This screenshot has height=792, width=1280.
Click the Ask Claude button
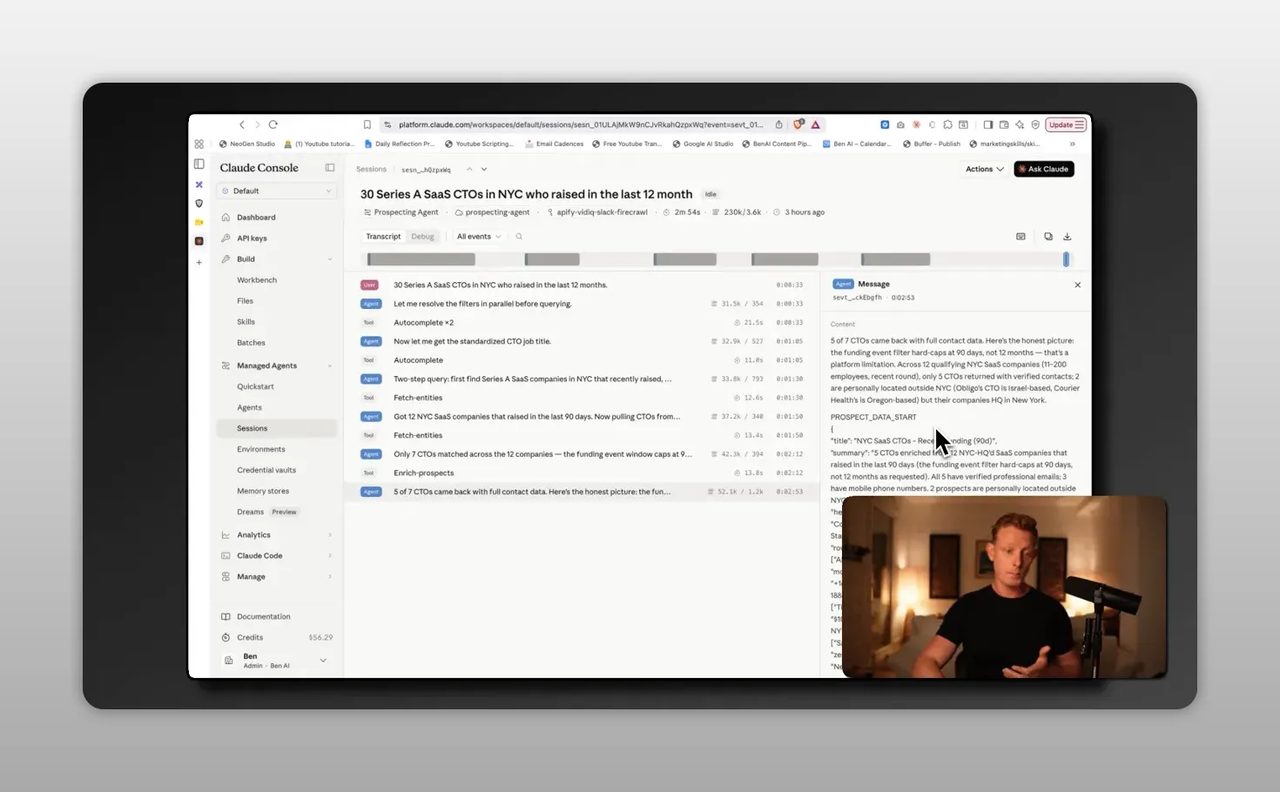(x=1044, y=169)
